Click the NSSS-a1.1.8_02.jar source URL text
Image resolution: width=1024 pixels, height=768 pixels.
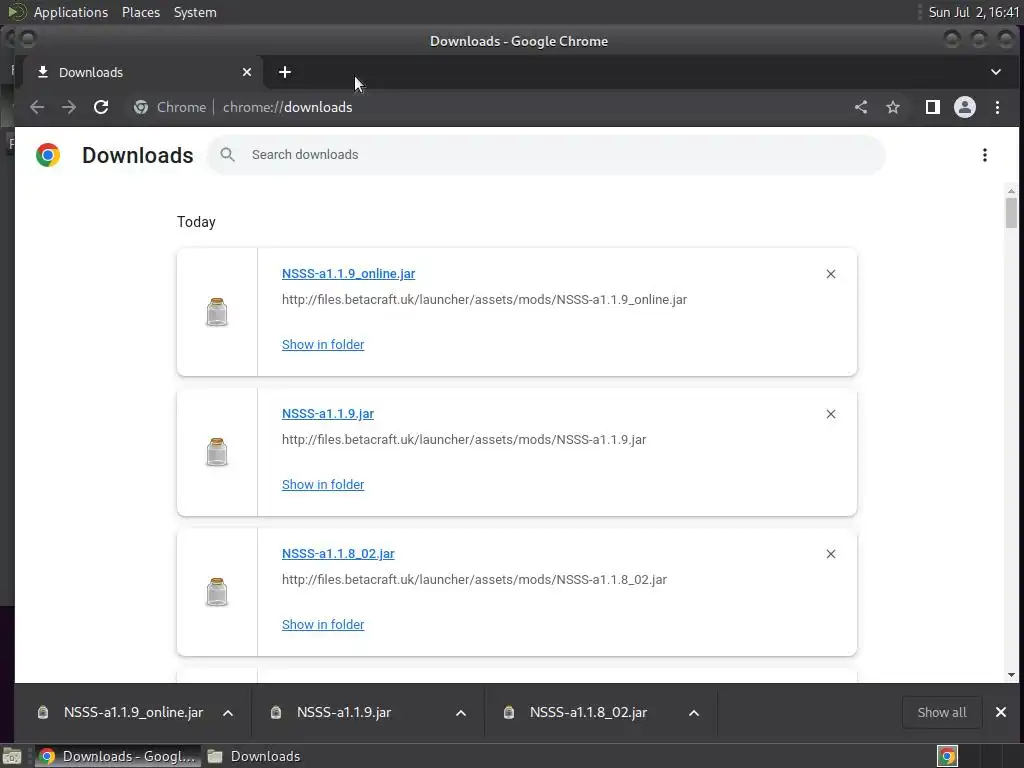474,580
